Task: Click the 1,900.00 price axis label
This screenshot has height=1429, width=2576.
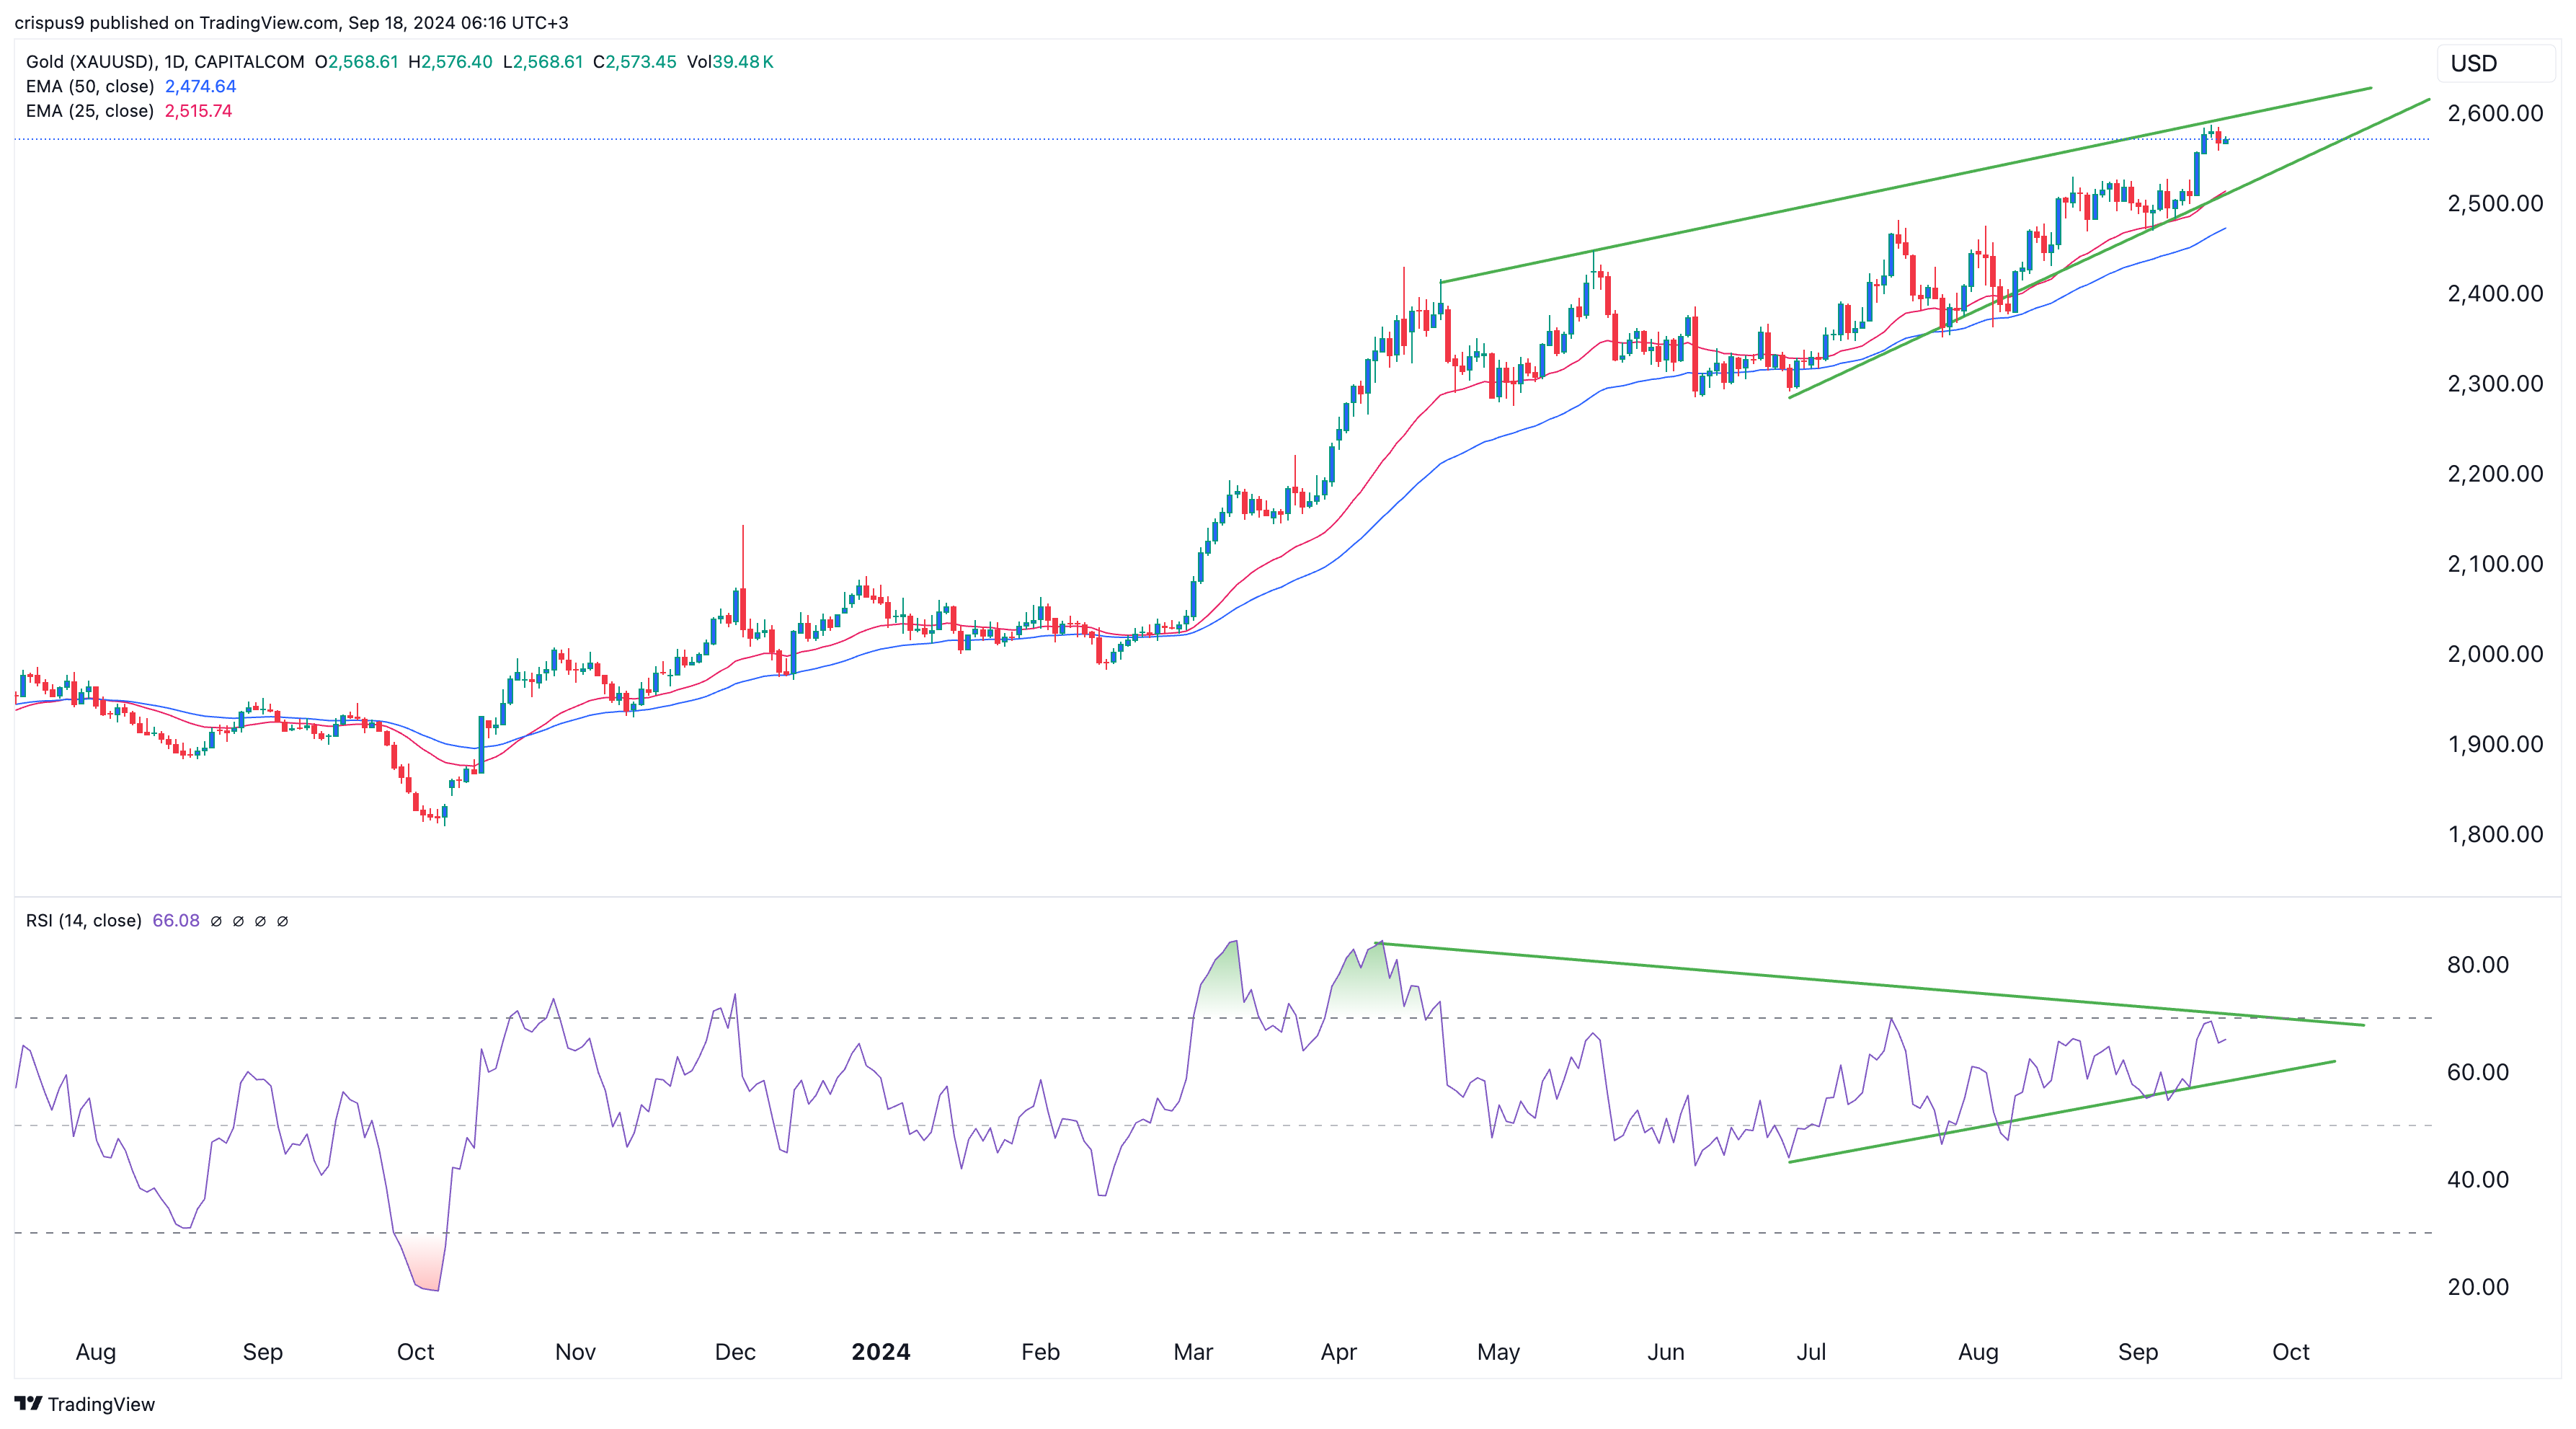Action: 2495,743
